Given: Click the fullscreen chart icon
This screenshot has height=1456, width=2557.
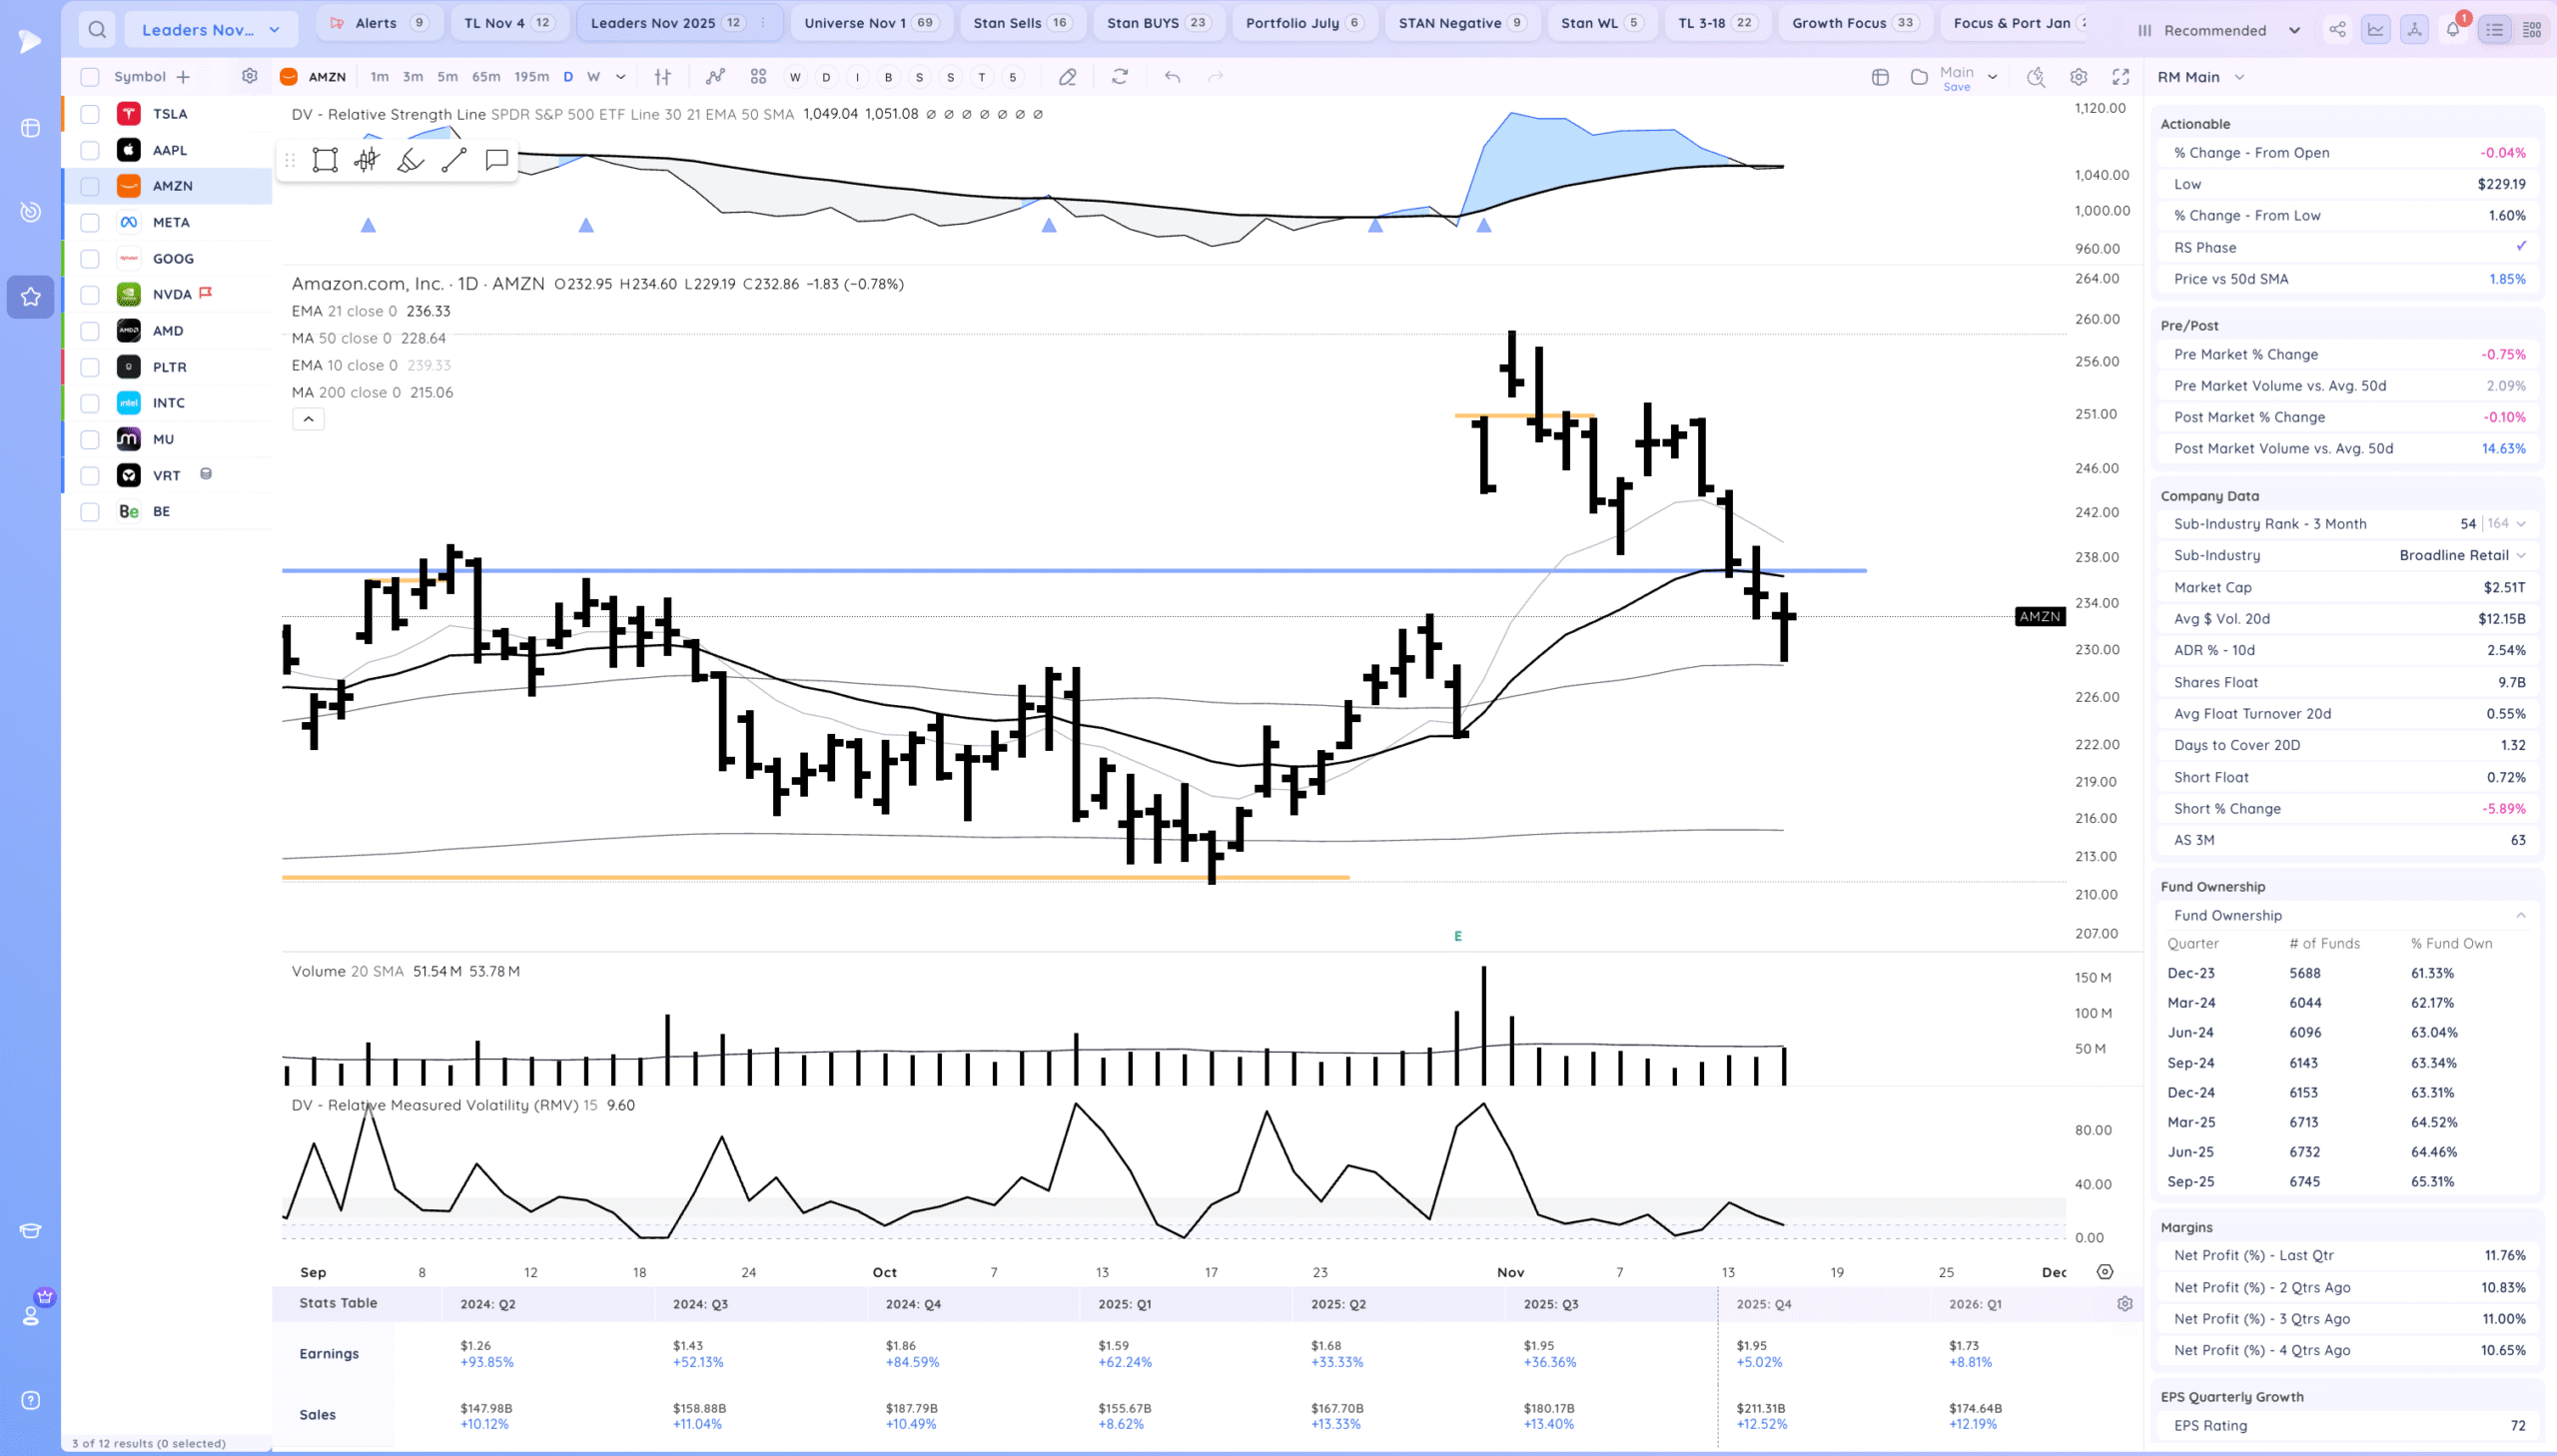Looking at the screenshot, I should [2121, 77].
